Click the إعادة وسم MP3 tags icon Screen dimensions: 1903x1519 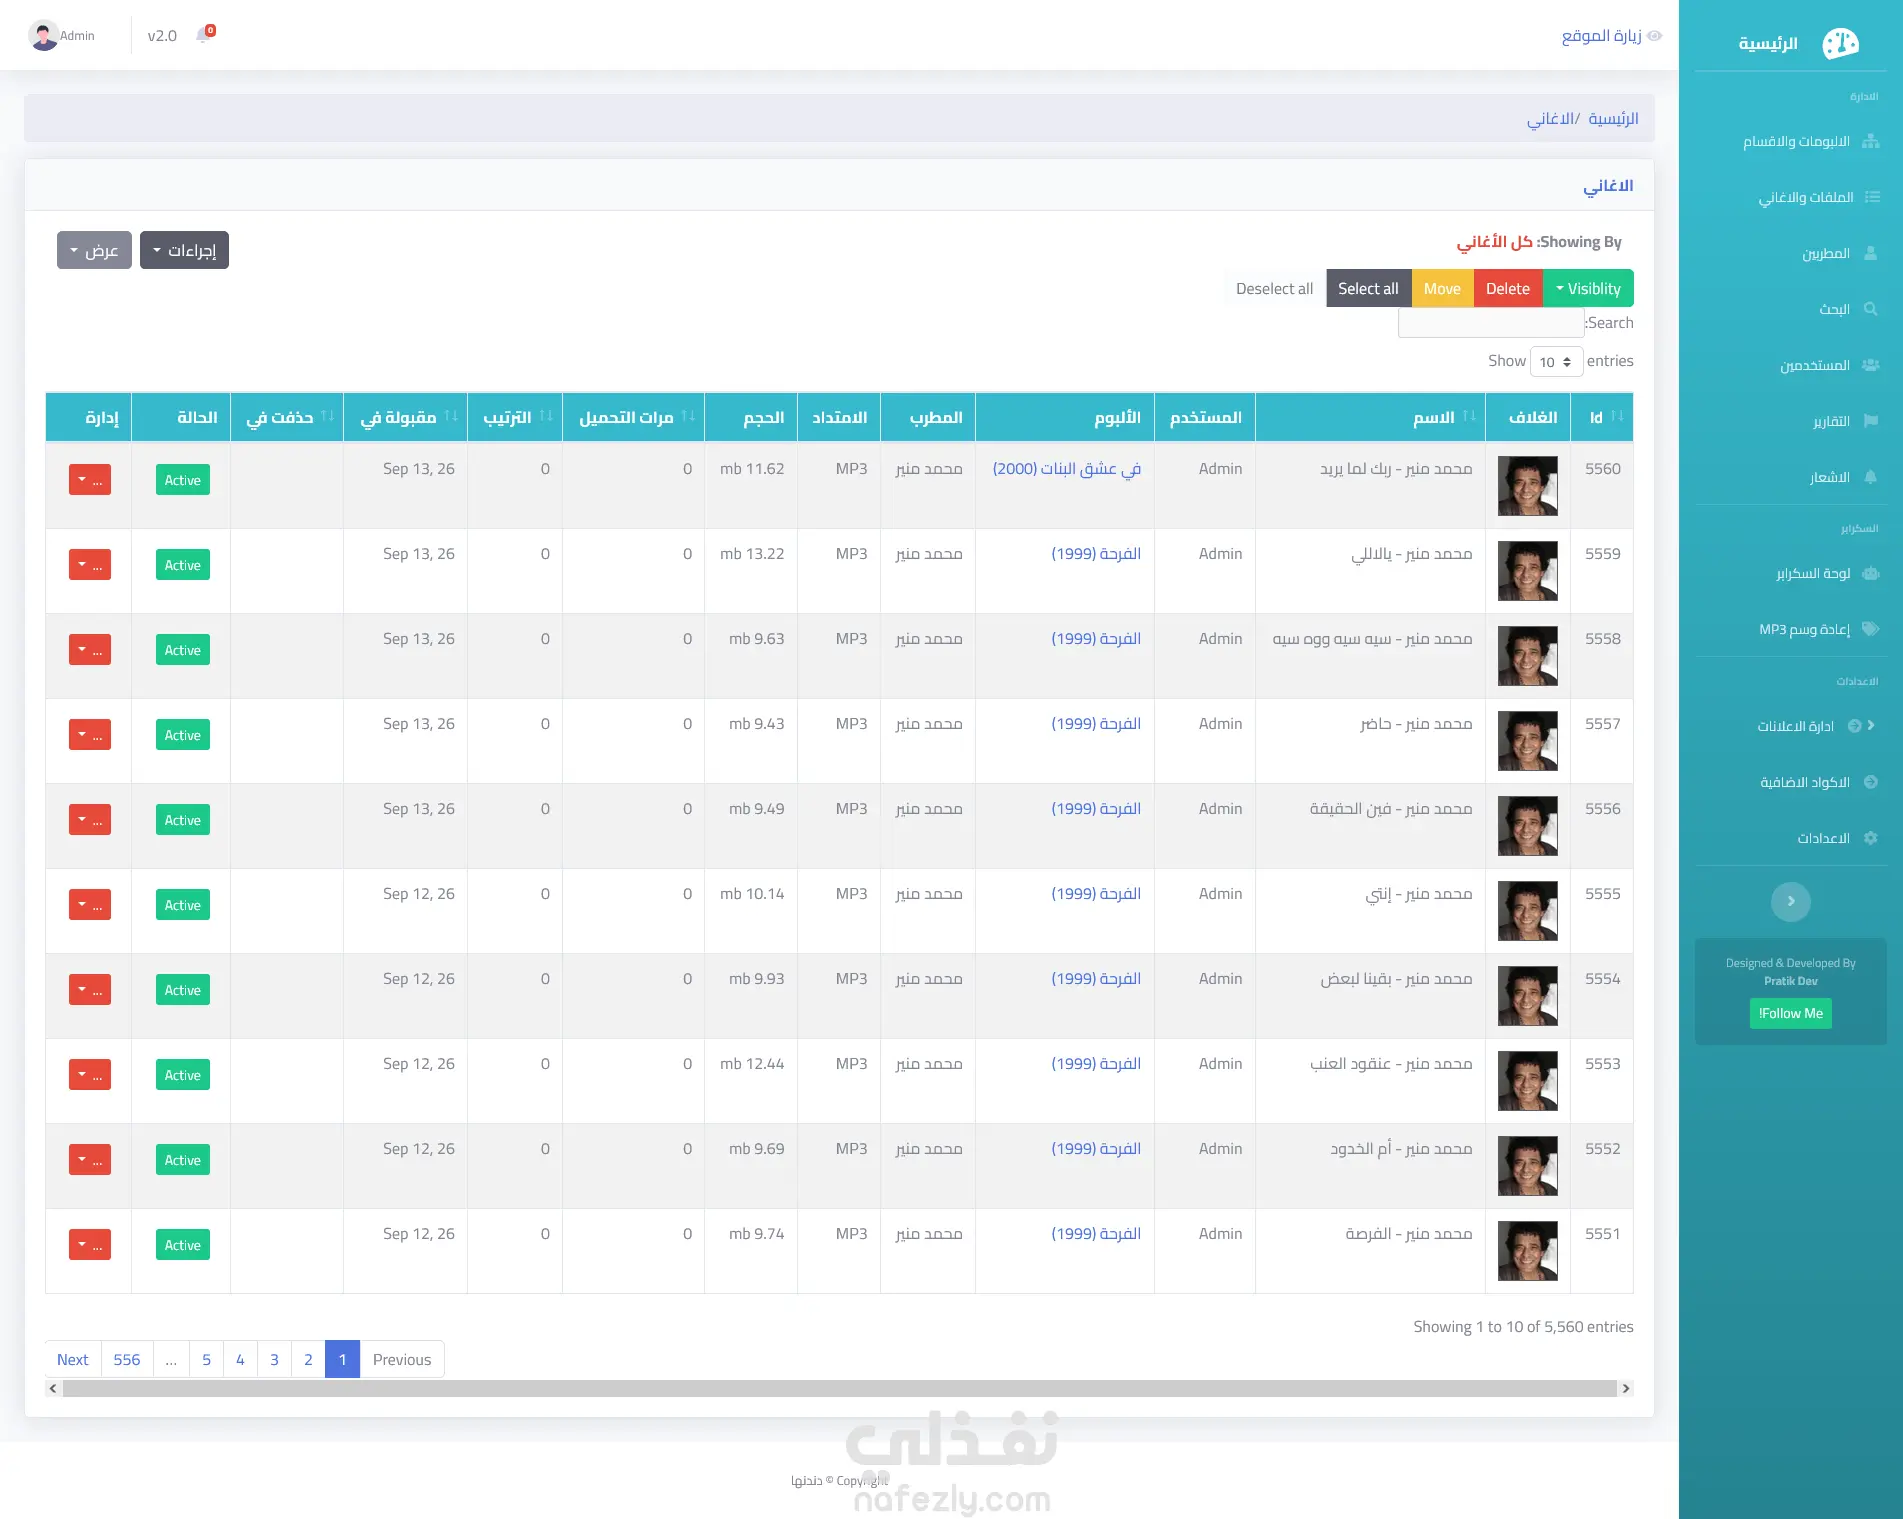pos(1870,629)
